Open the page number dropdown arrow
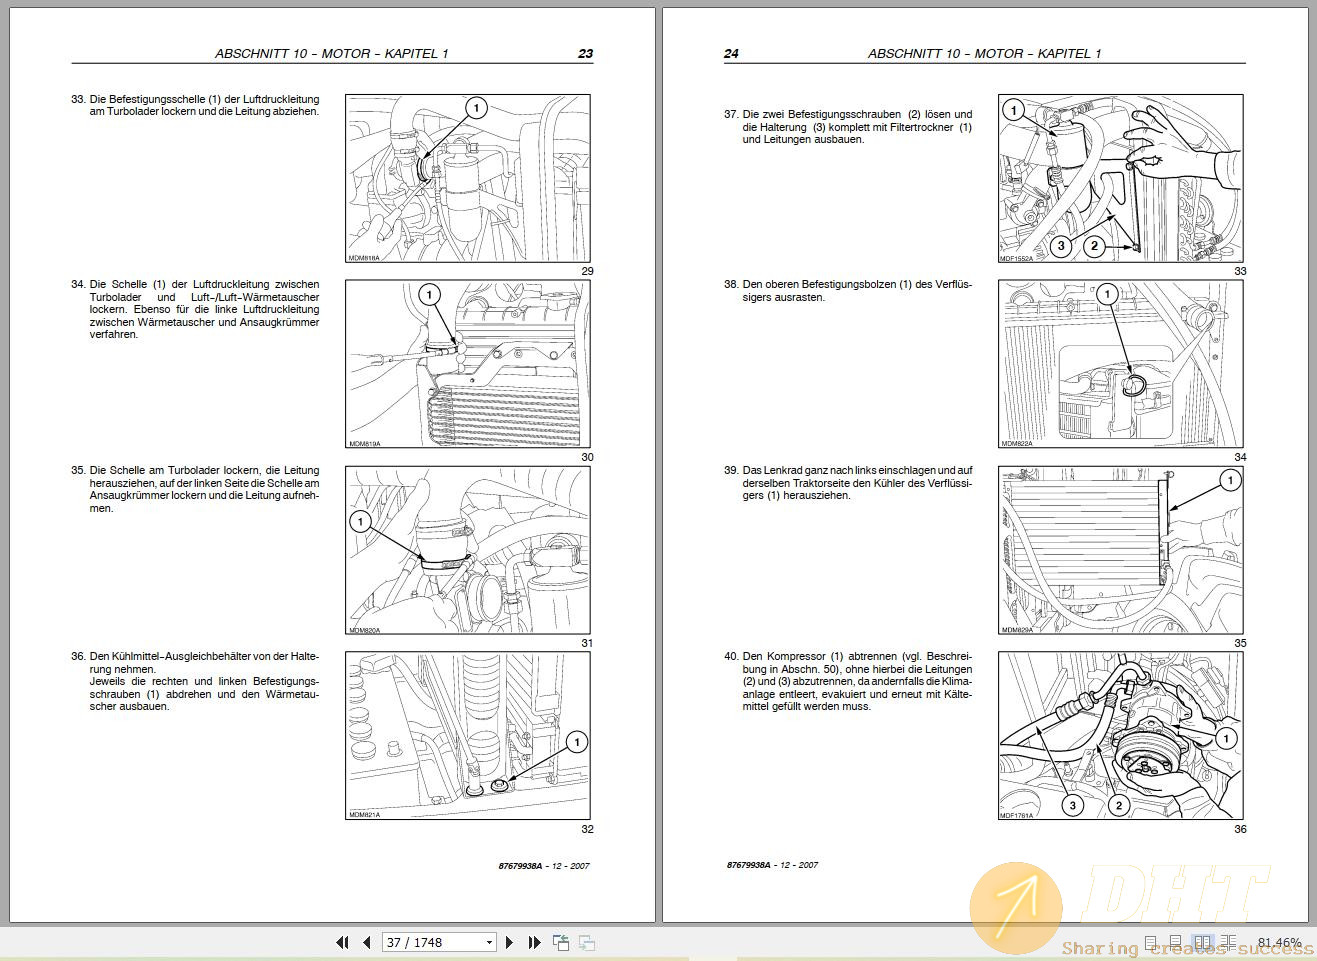The image size is (1317, 961). [489, 942]
